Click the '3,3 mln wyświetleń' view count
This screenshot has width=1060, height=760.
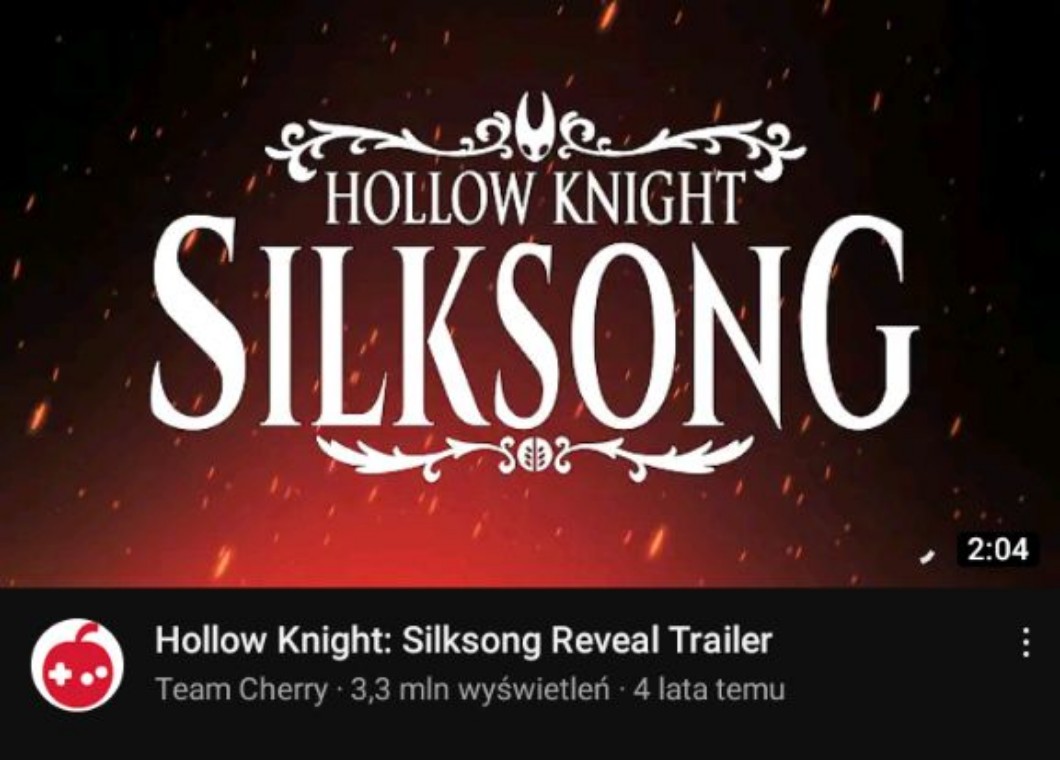pos(481,690)
